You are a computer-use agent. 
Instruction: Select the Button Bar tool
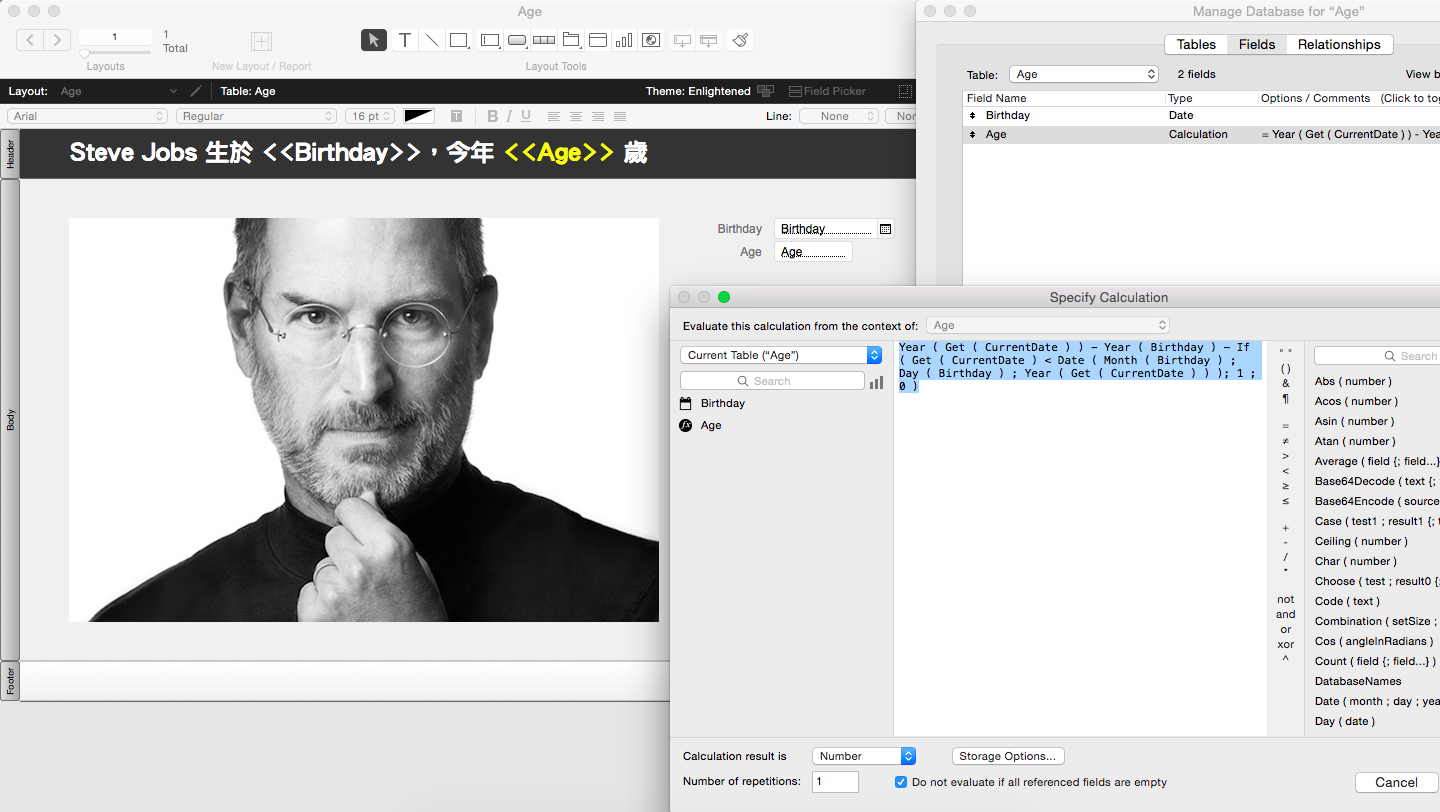click(544, 40)
